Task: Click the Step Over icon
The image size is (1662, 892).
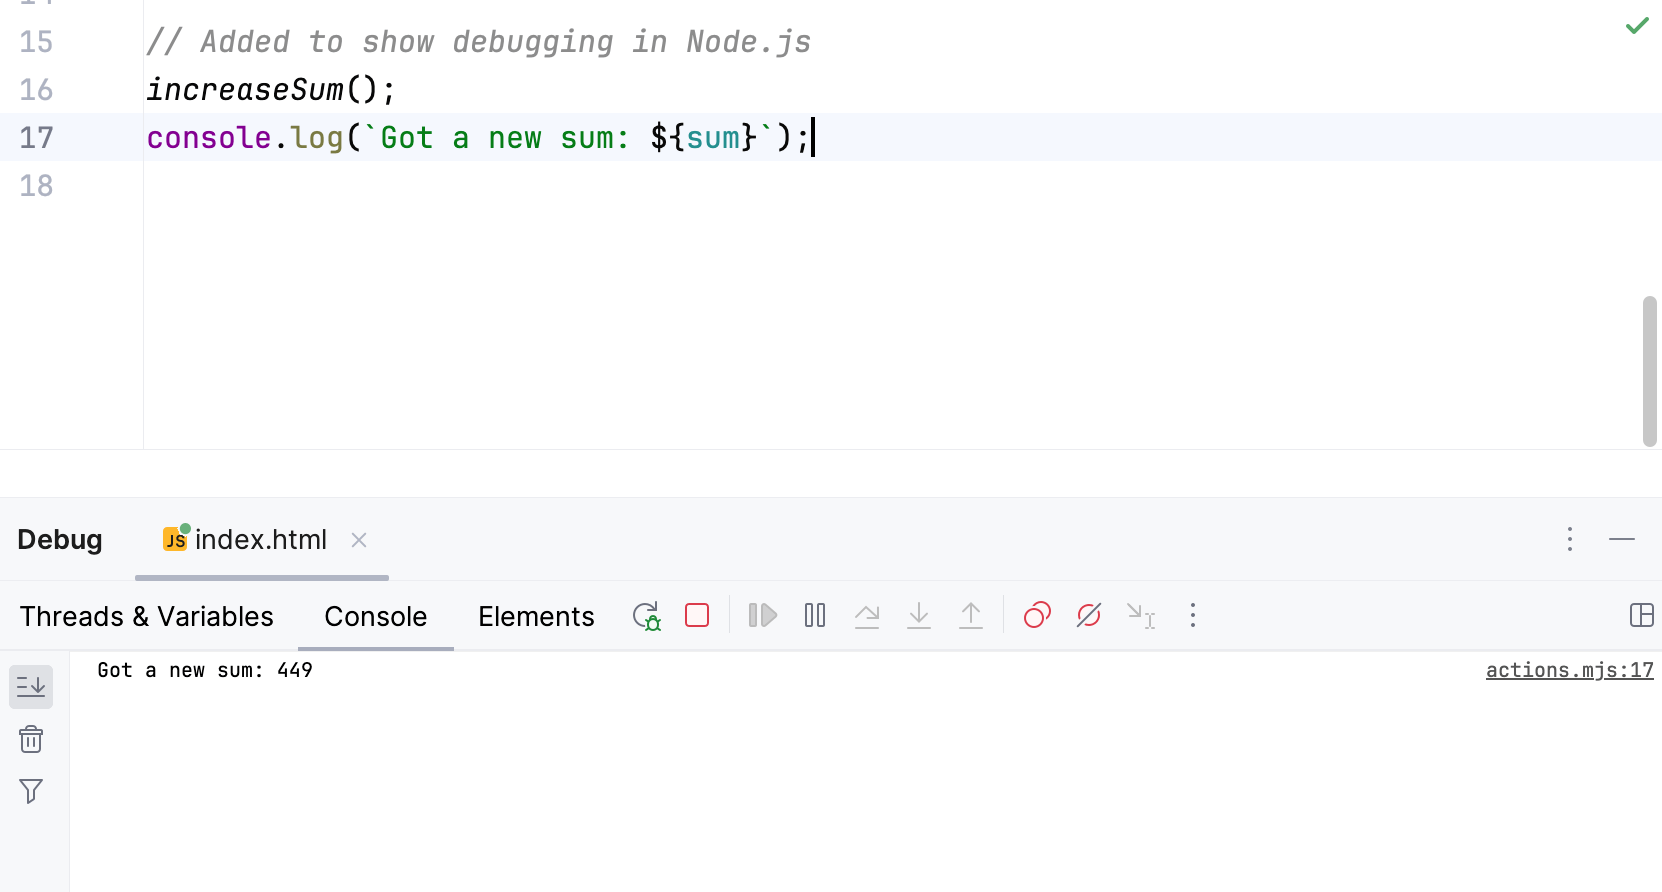Action: (x=867, y=615)
